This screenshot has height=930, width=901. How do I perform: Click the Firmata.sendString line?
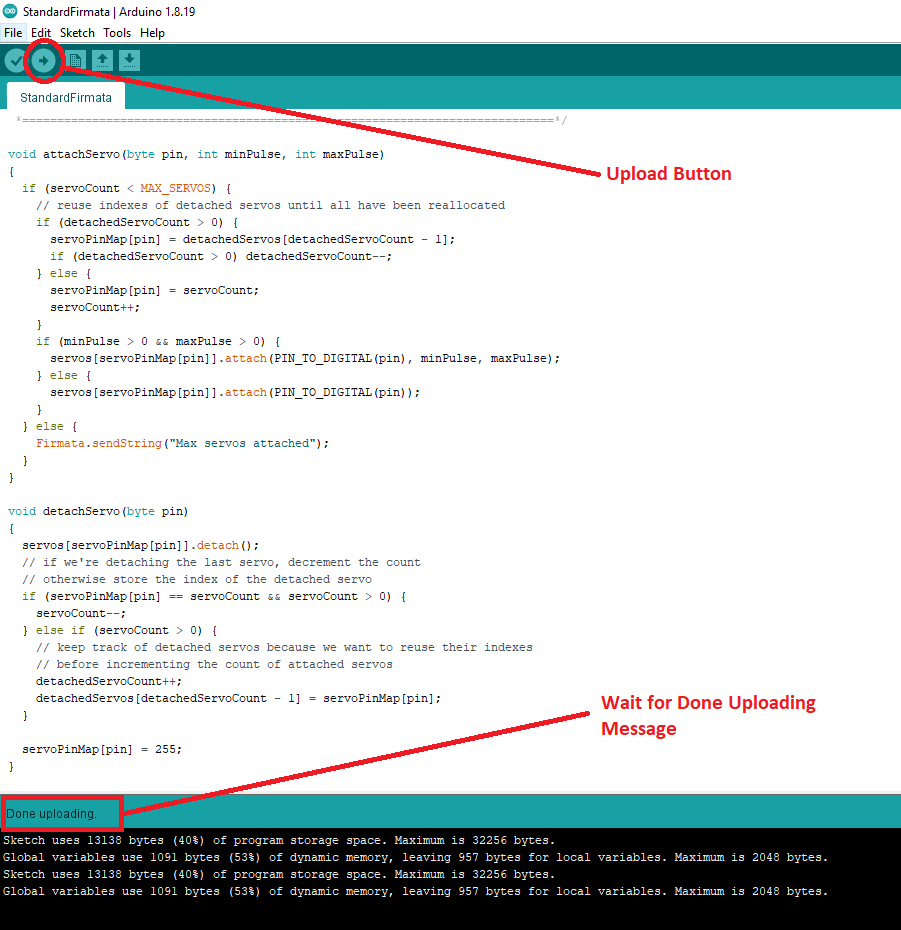click(183, 443)
